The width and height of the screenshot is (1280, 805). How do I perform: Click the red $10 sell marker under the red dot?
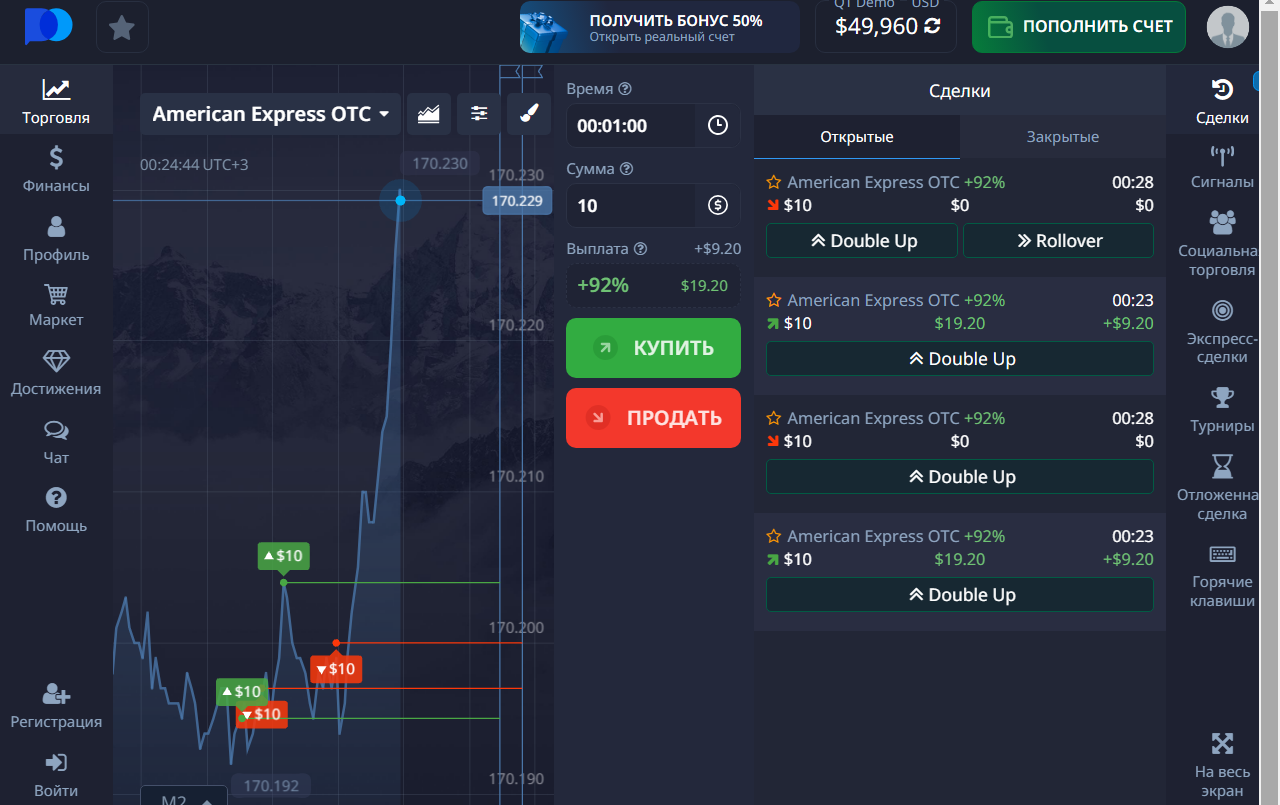point(336,669)
